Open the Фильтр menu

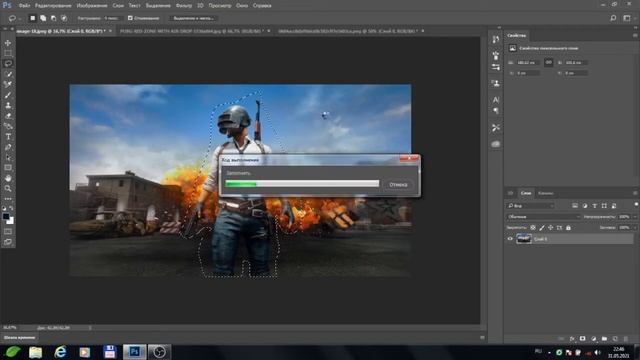pos(184,6)
